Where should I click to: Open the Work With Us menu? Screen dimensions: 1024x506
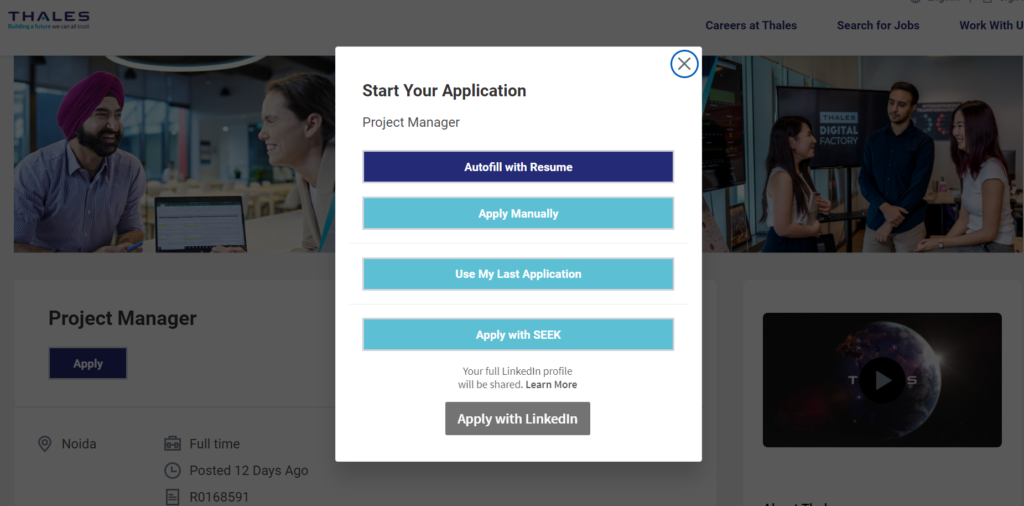988,25
